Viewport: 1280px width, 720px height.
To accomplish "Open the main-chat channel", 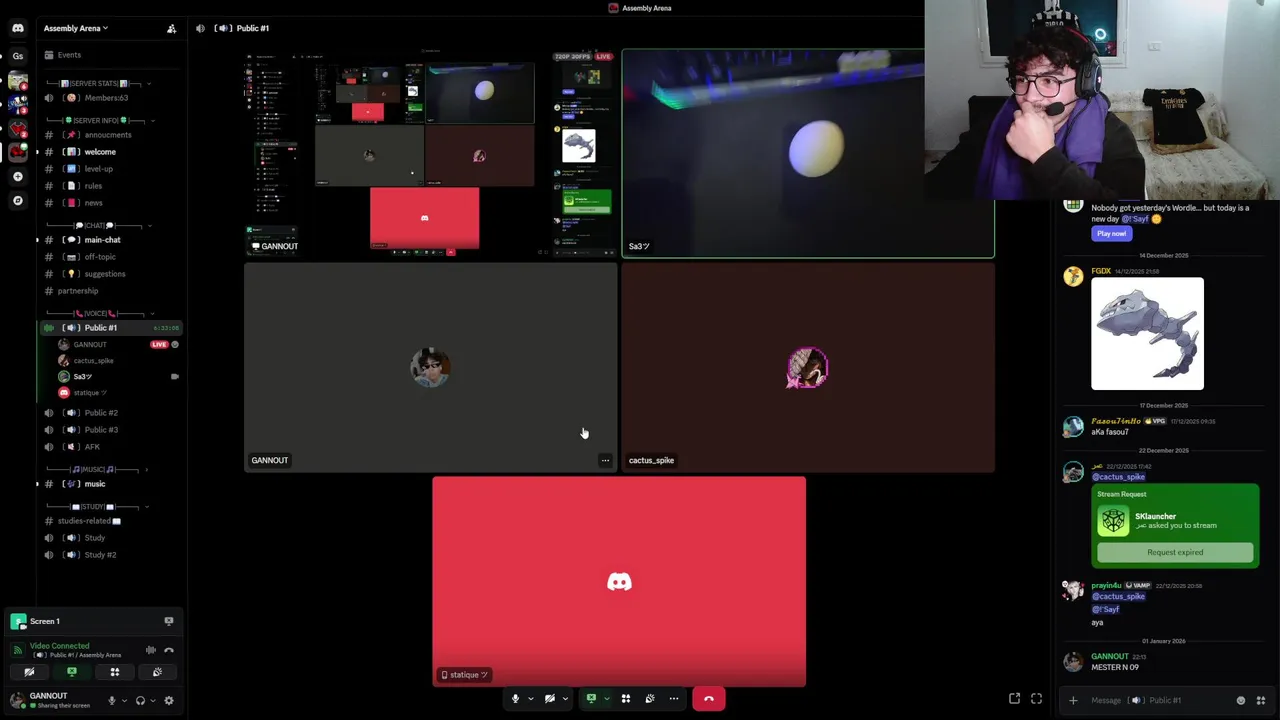I will point(111,240).
